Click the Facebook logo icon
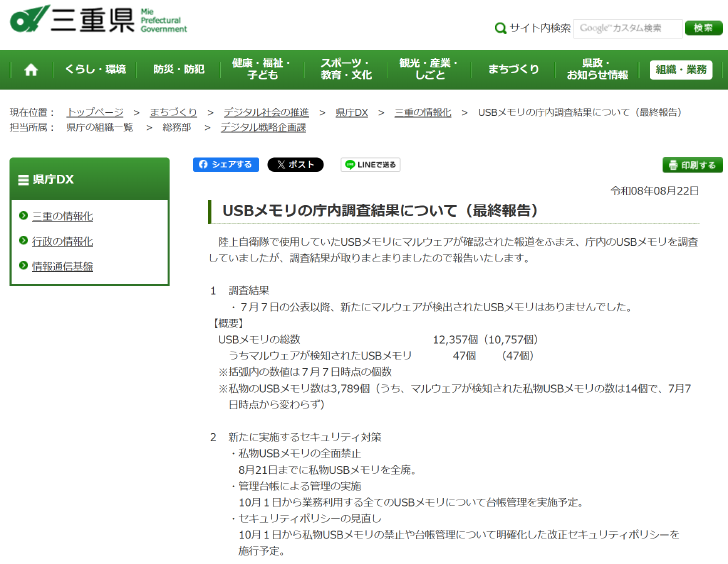Viewport: 728px width, 564px height. pos(203,164)
